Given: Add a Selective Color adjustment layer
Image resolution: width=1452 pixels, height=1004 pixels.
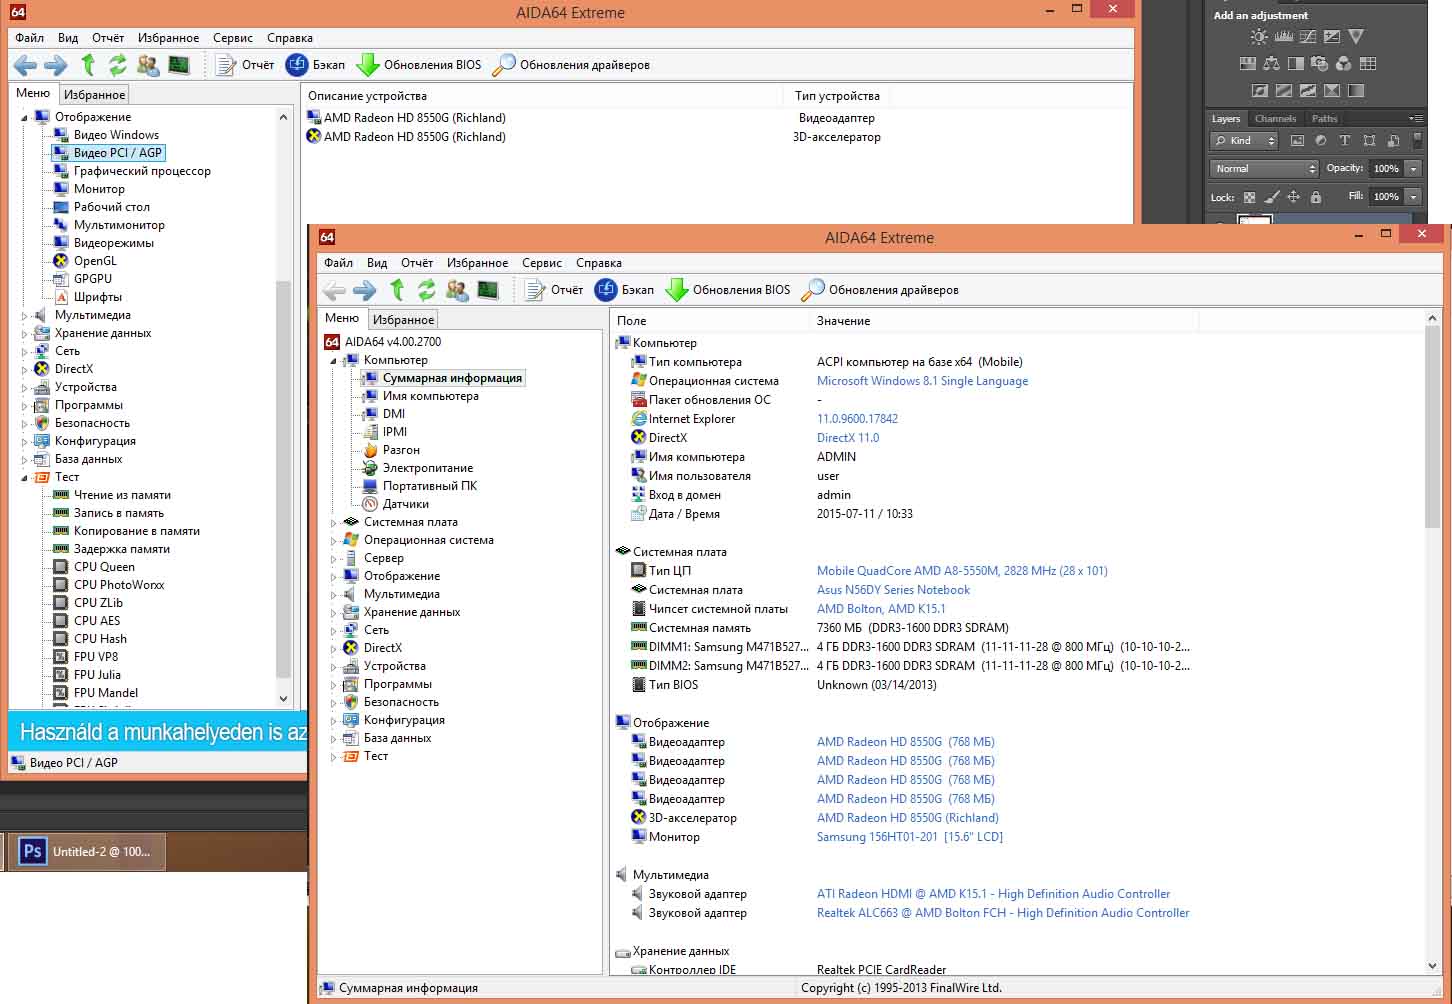Looking at the screenshot, I should pos(1332,90).
